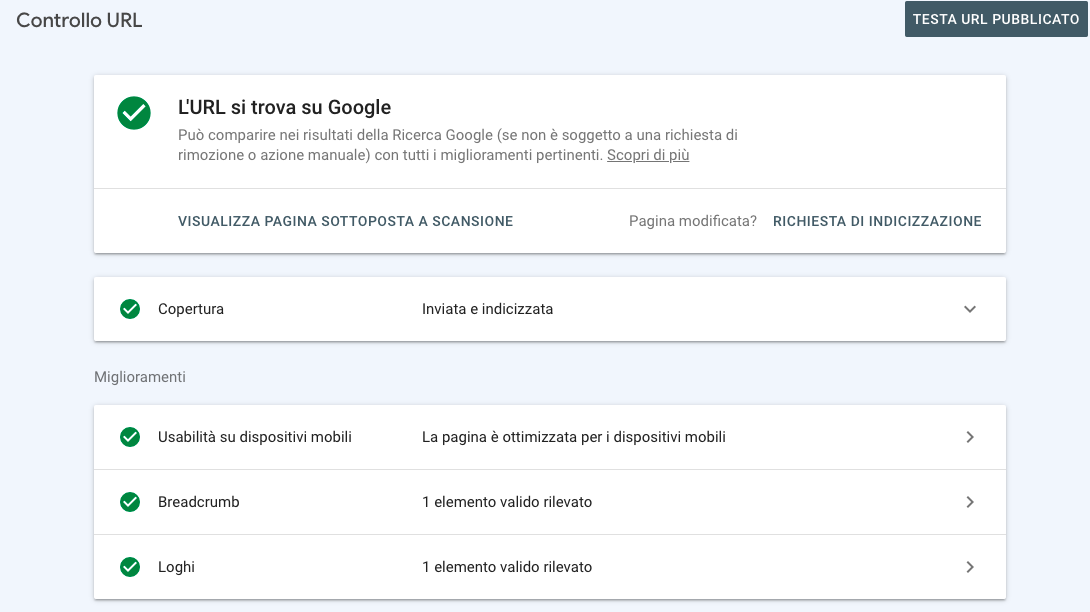Click VISUALIZZA PAGINA SOTTOPOSTA A SCANSIONE
Screen dimensions: 1090x612
coord(345,221)
